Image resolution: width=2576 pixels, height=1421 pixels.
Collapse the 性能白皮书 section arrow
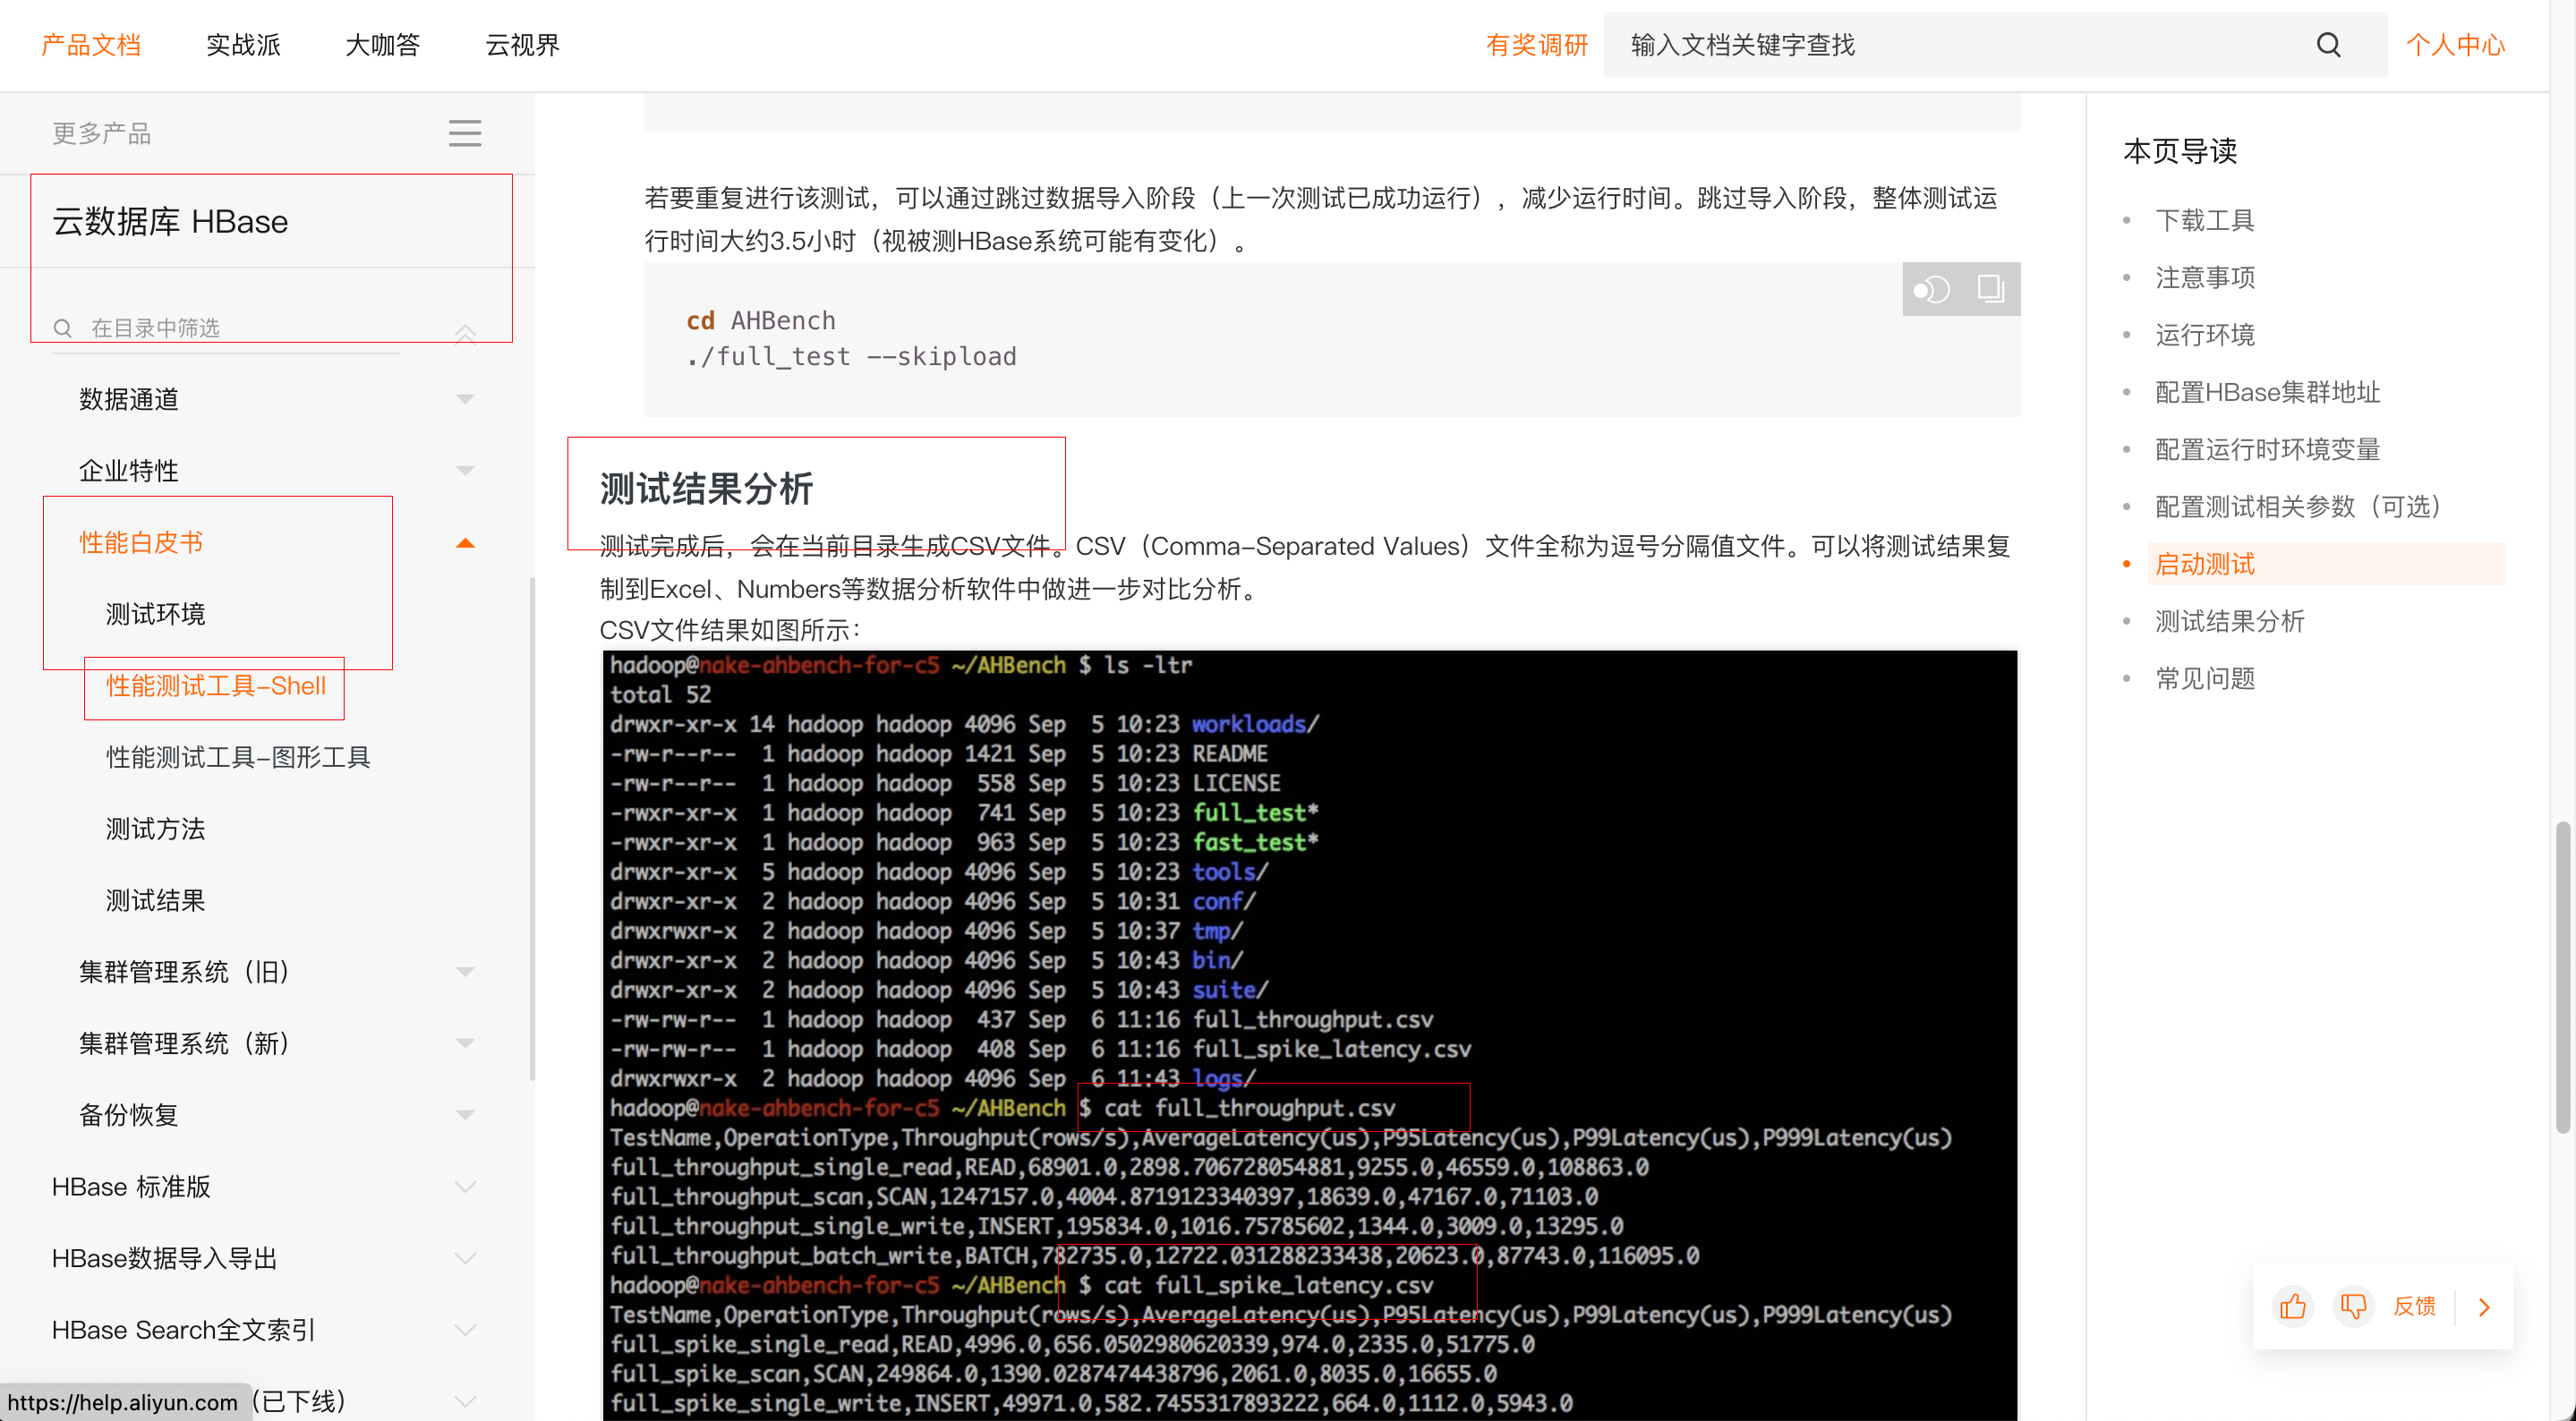[465, 542]
